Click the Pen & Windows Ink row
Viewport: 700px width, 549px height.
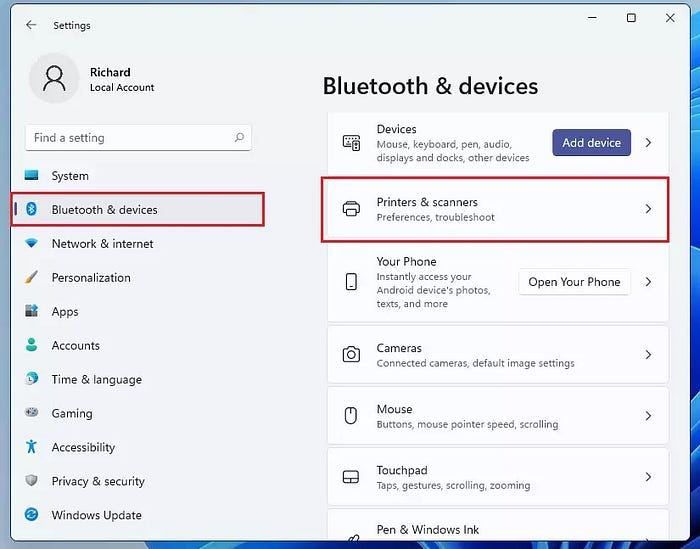coord(498,526)
